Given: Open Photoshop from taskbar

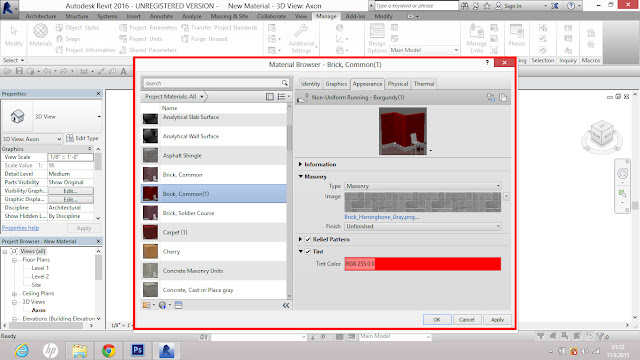Looking at the screenshot, I should click(138, 350).
